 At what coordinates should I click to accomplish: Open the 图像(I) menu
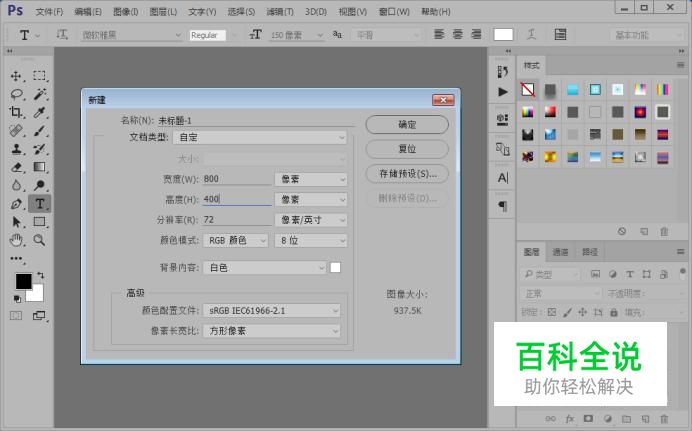point(126,12)
